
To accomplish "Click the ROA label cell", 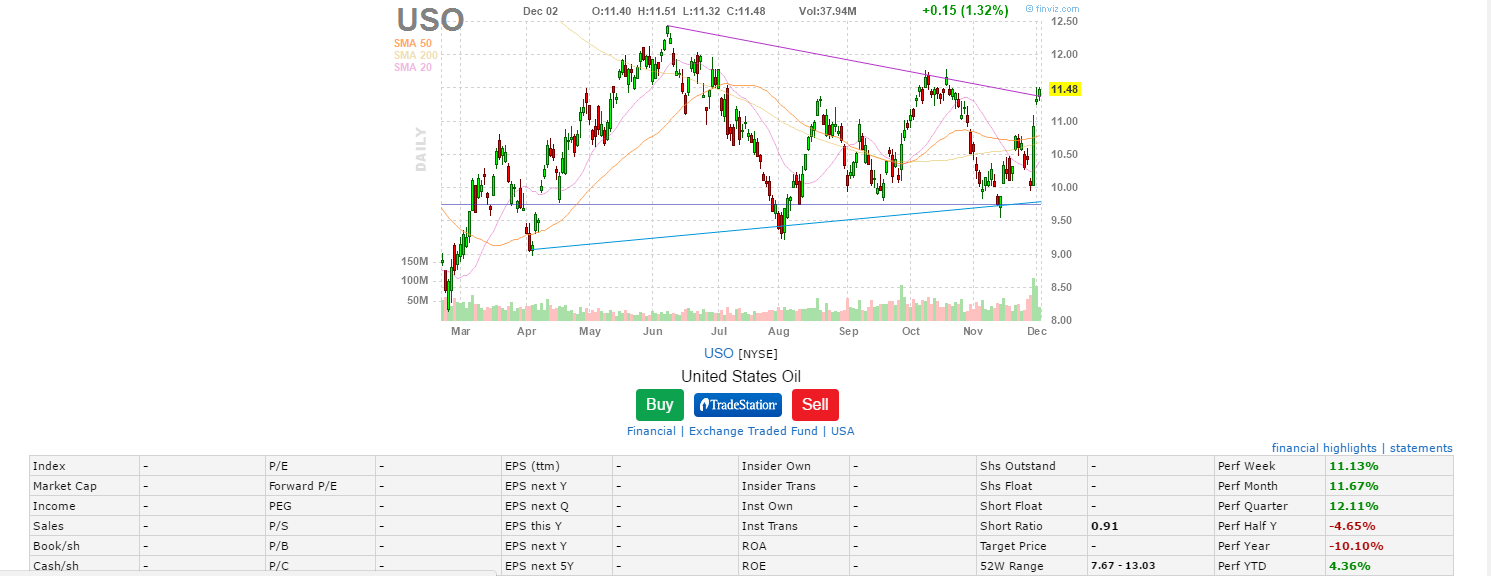I will [793, 546].
